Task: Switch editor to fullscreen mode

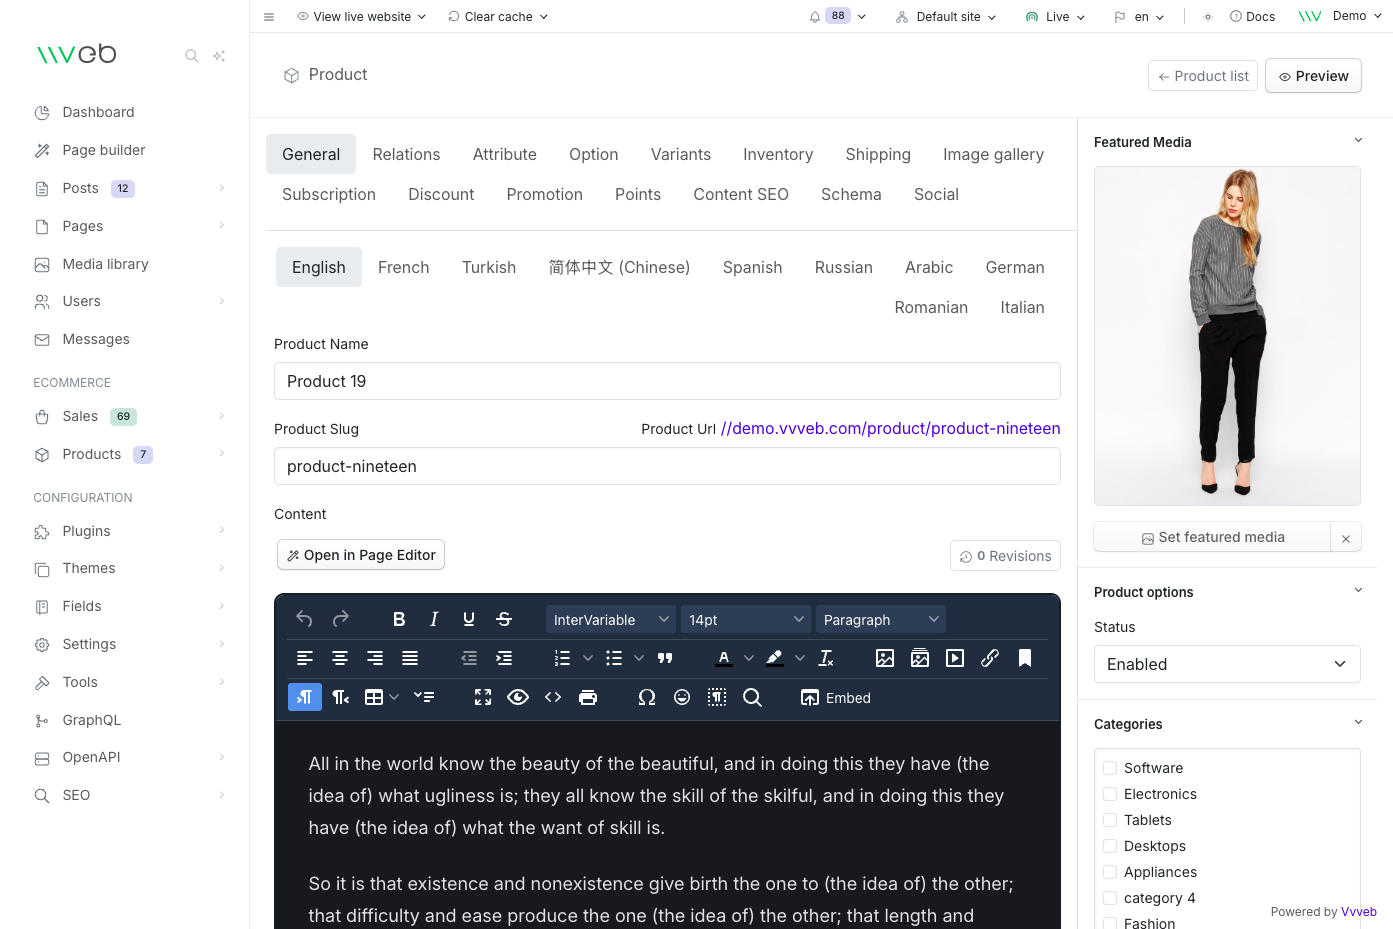Action: click(483, 698)
